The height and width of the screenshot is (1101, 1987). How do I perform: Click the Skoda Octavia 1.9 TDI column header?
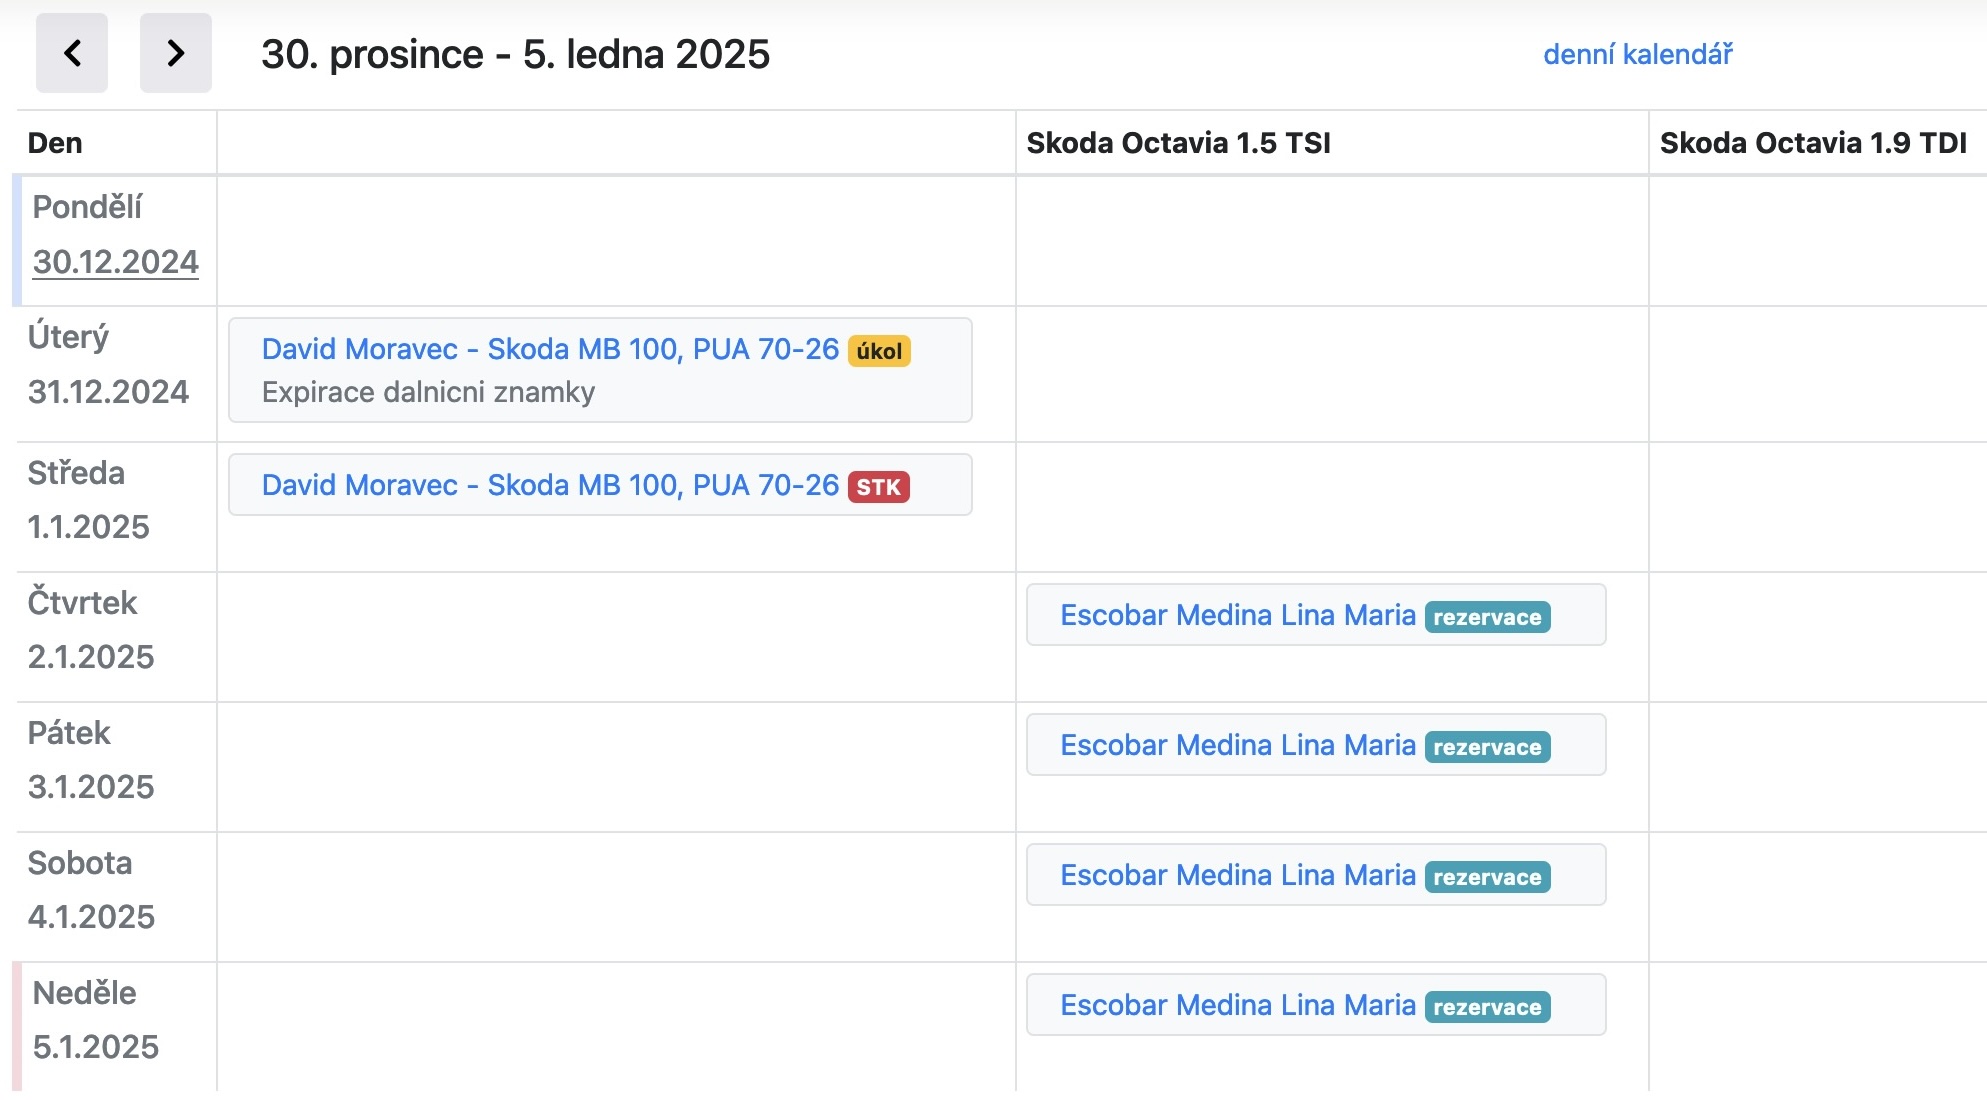coord(1812,143)
